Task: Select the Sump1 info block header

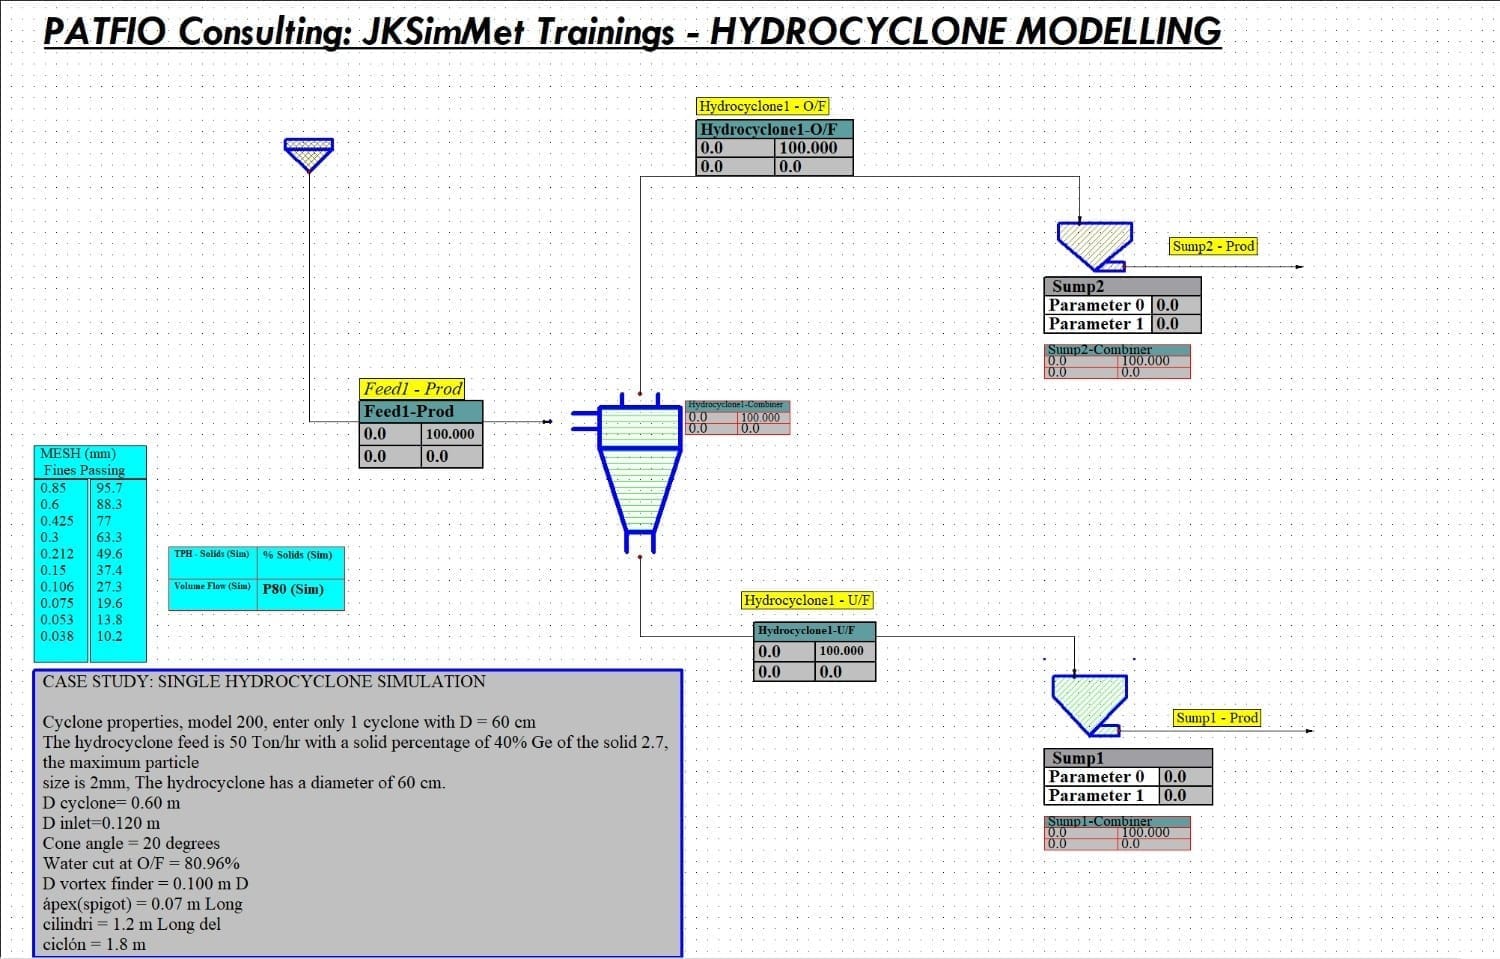Action: coord(1127,758)
